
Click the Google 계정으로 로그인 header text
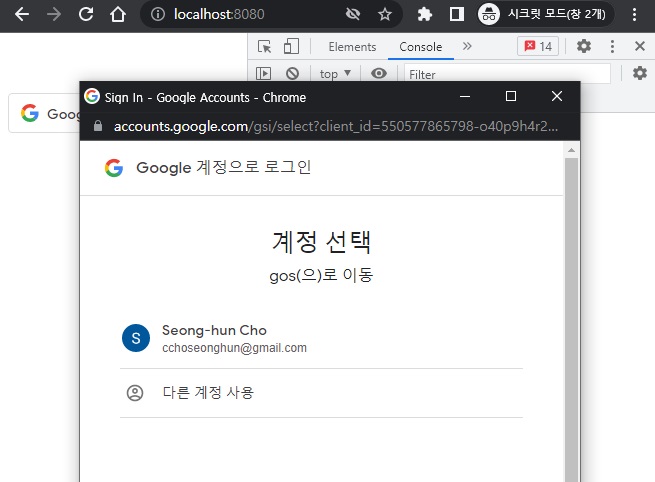223,167
